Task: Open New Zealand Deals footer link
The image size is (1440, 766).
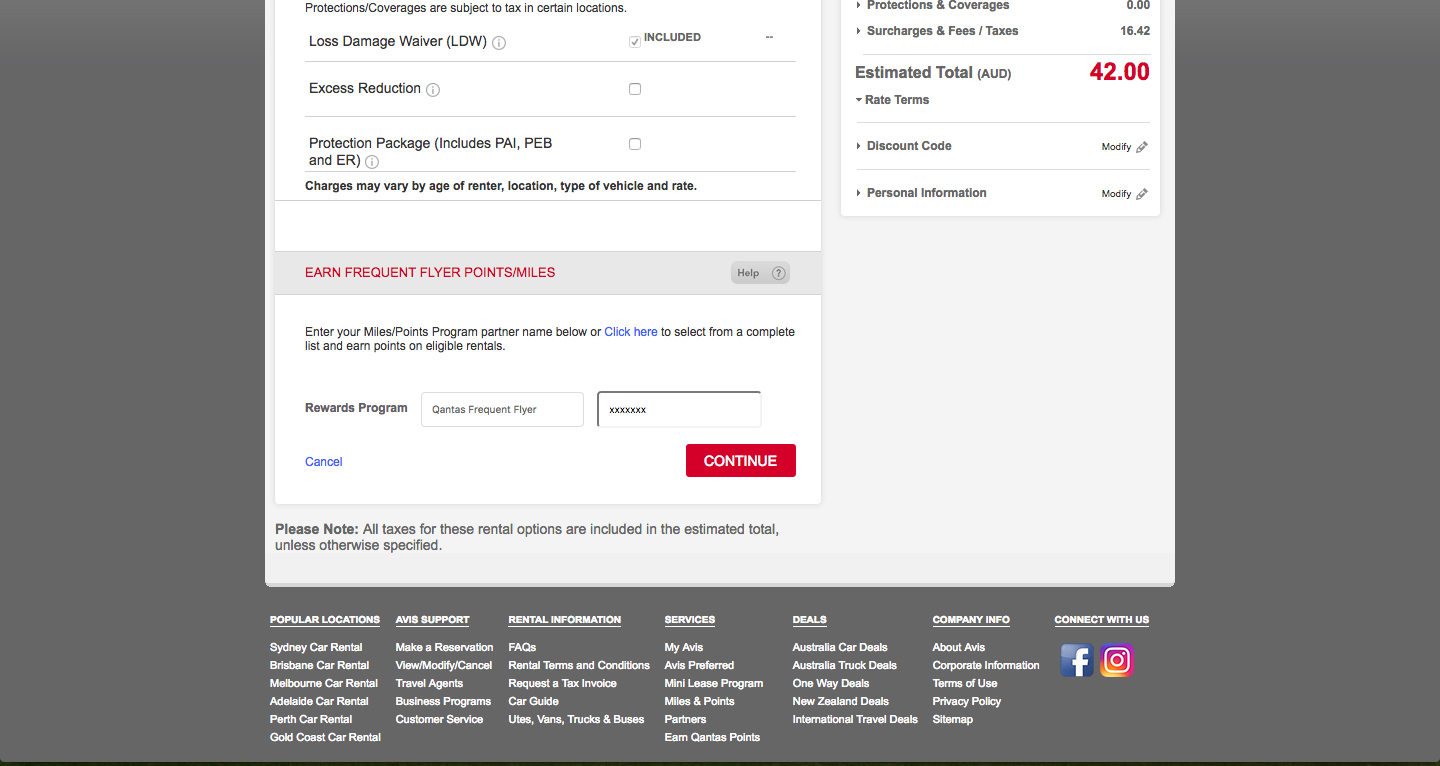Action: pyautogui.click(x=841, y=701)
